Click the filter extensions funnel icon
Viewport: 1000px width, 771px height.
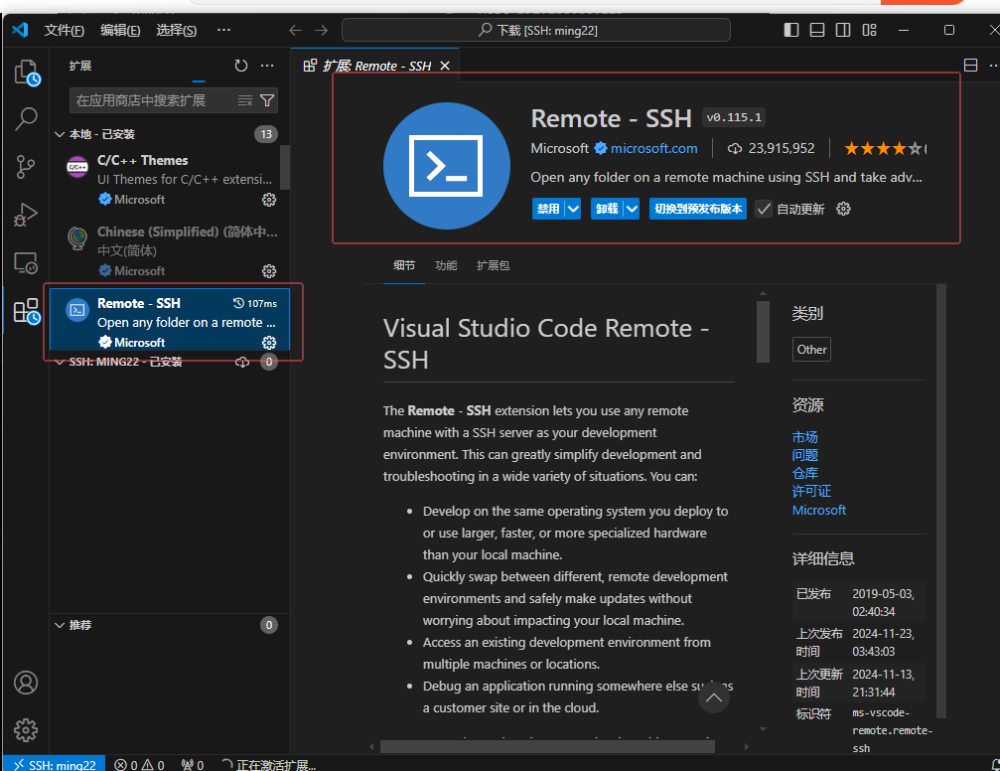pyautogui.click(x=267, y=100)
